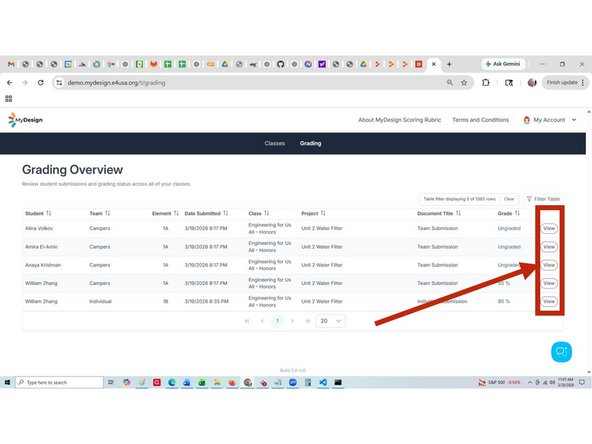This screenshot has height=444, width=592.
Task: Open browser extensions puzzle icon
Action: tap(486, 83)
